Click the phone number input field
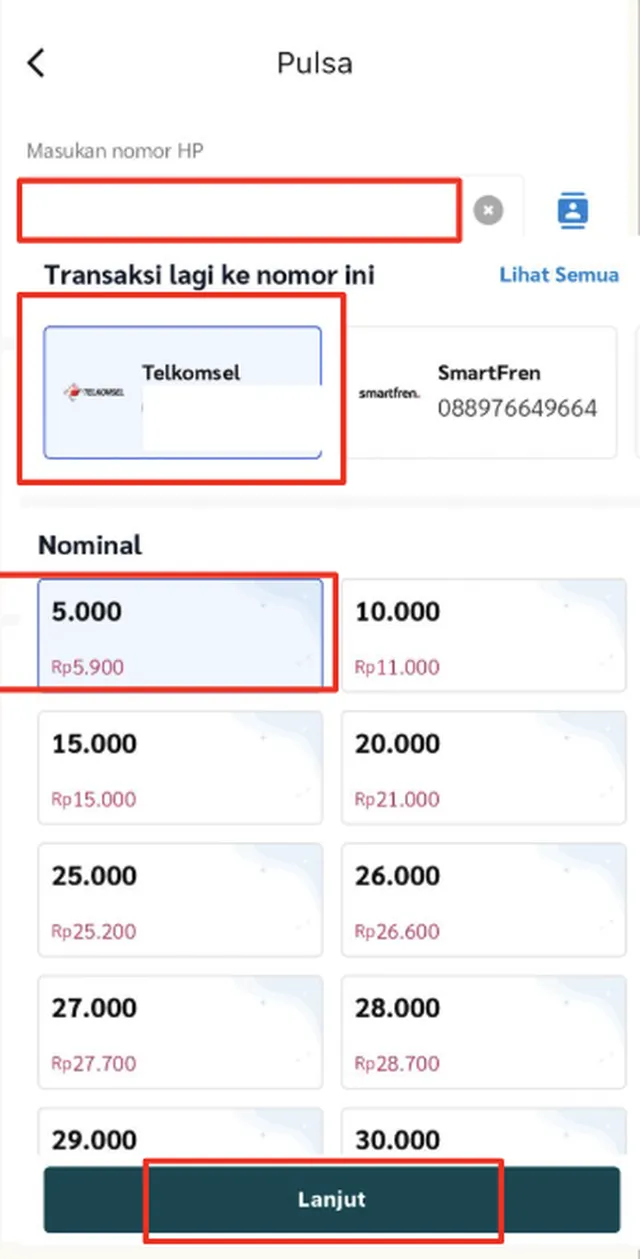The width and height of the screenshot is (640, 1259). (240, 210)
